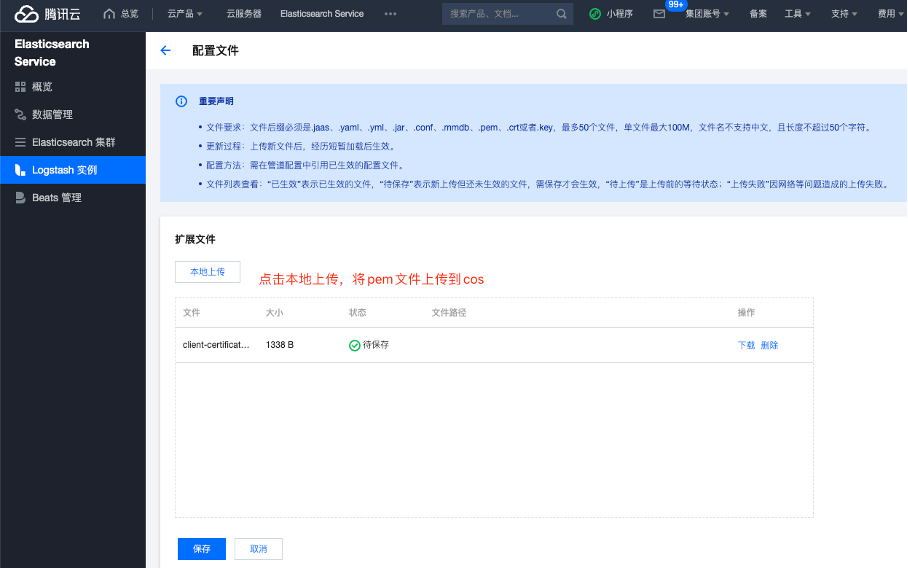908x568 pixels.
Task: Open the 小程序 mini program icon
Action: pos(595,14)
